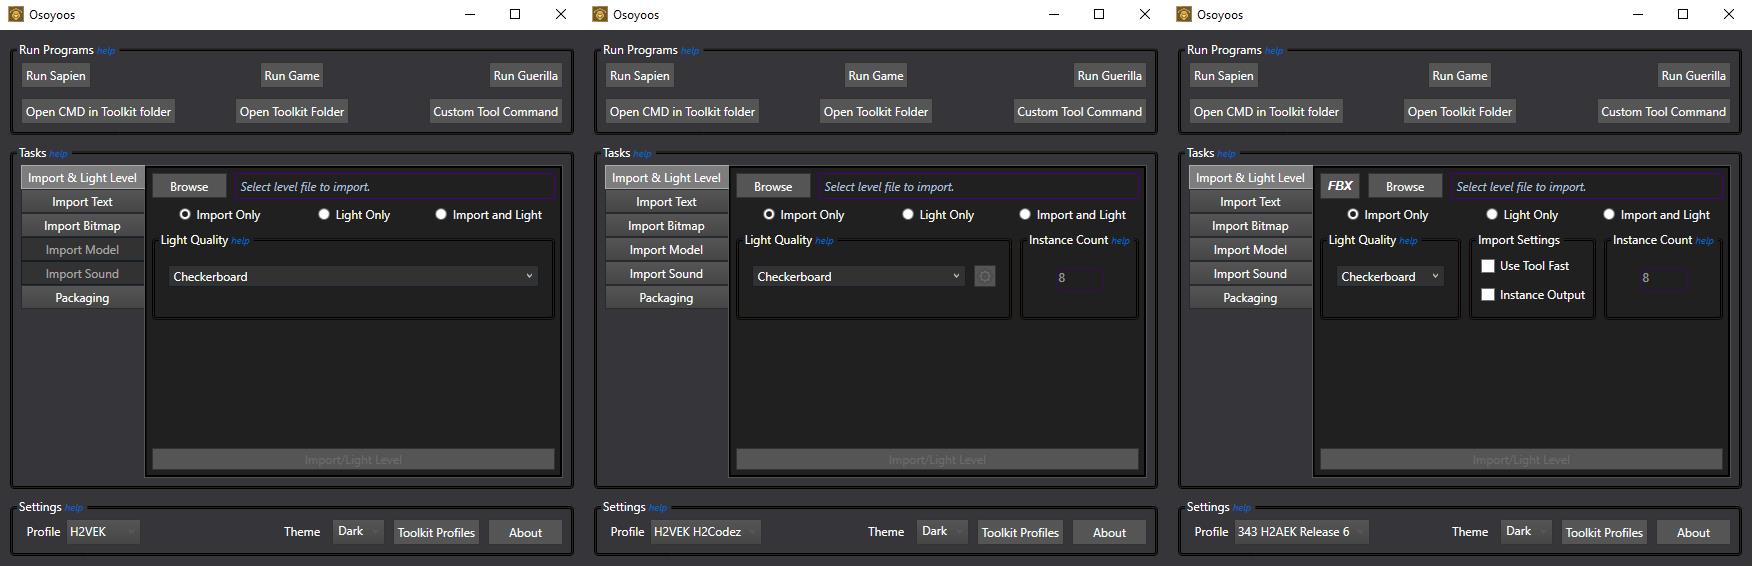
Task: Open Run Programs help link in middle window
Action: click(690, 51)
